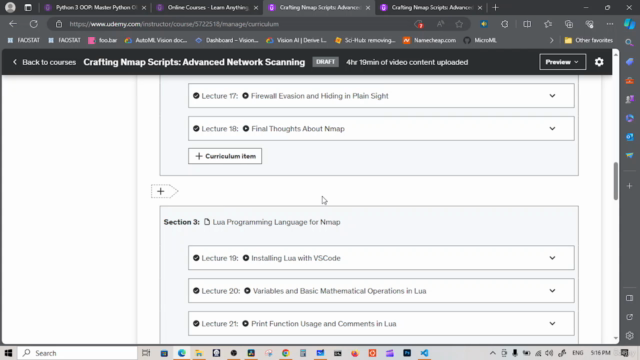Expand Lecture 20 Variables chevron
Image resolution: width=640 pixels, height=360 pixels.
(552, 291)
